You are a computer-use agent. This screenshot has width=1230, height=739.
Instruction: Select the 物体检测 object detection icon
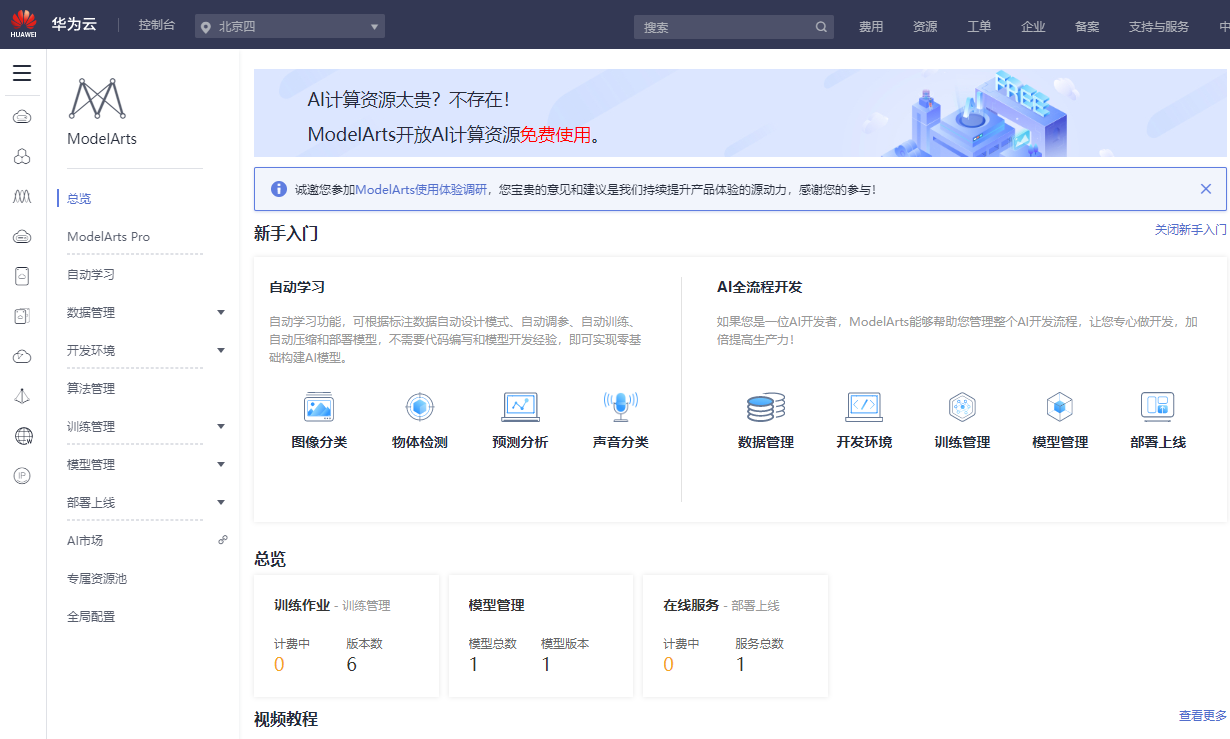(419, 407)
